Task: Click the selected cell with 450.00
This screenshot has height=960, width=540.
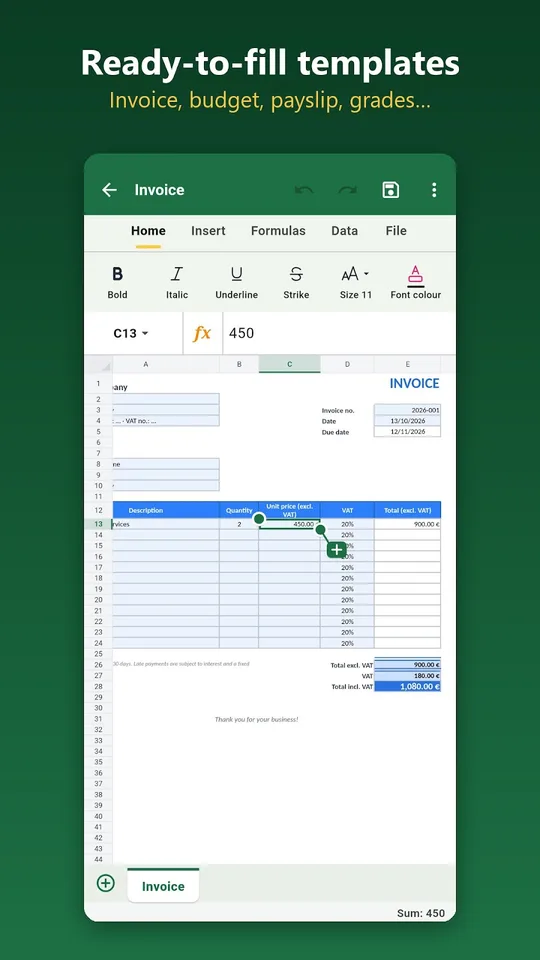Action: pyautogui.click(x=290, y=524)
